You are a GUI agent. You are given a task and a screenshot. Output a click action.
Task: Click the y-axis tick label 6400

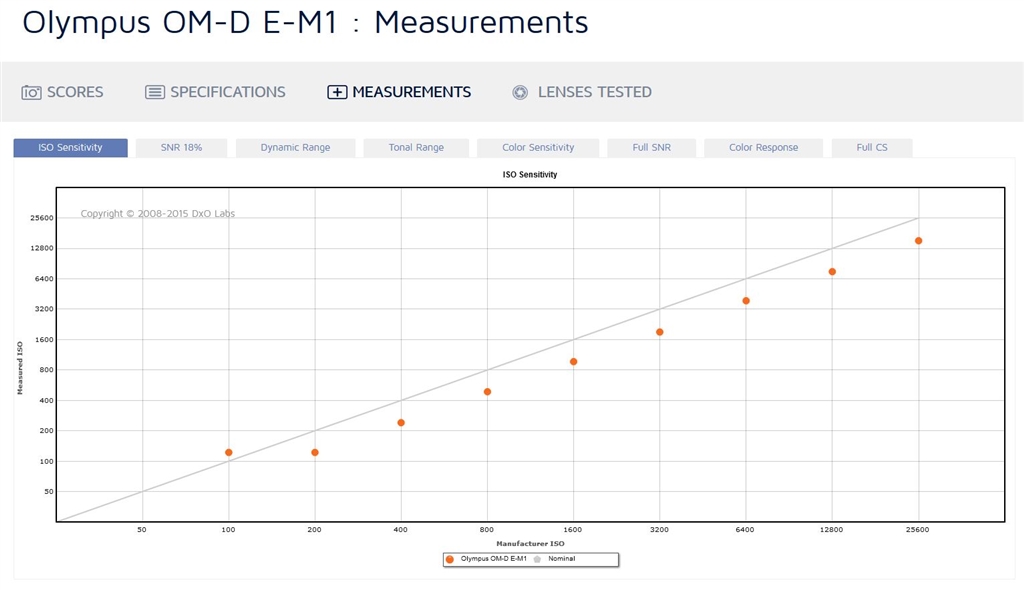[x=44, y=279]
